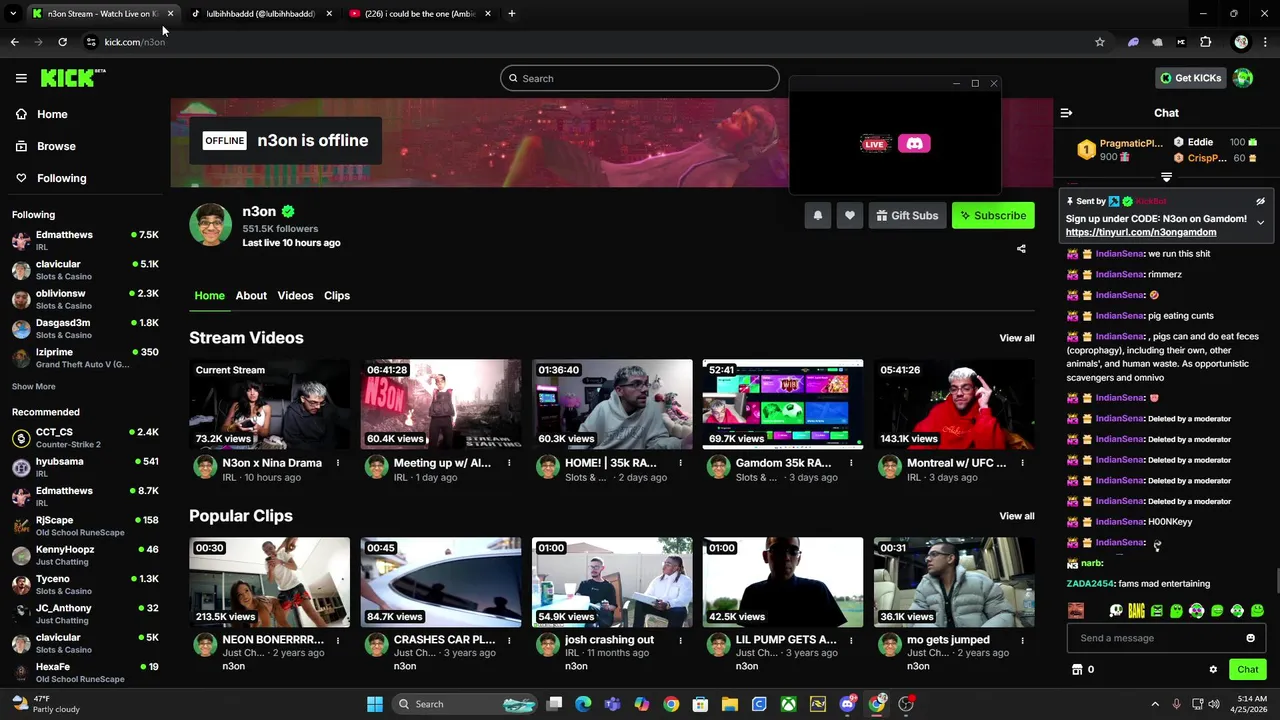Screen dimensions: 1280x720
Task: Open the hamburger sidebar menu
Action: pyautogui.click(x=21, y=78)
